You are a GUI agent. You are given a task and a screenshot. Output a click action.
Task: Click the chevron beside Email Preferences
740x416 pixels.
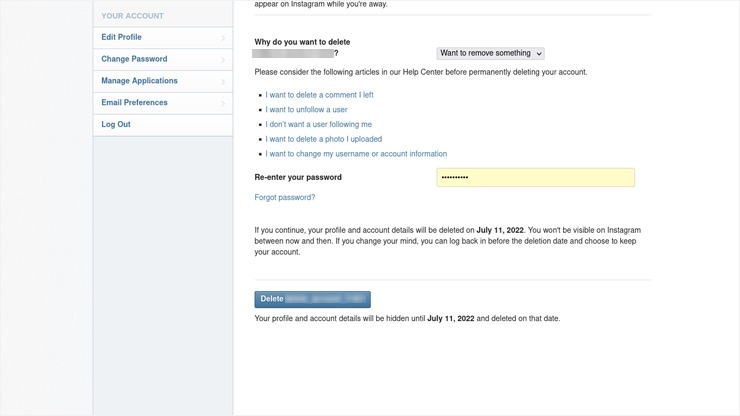click(x=223, y=103)
